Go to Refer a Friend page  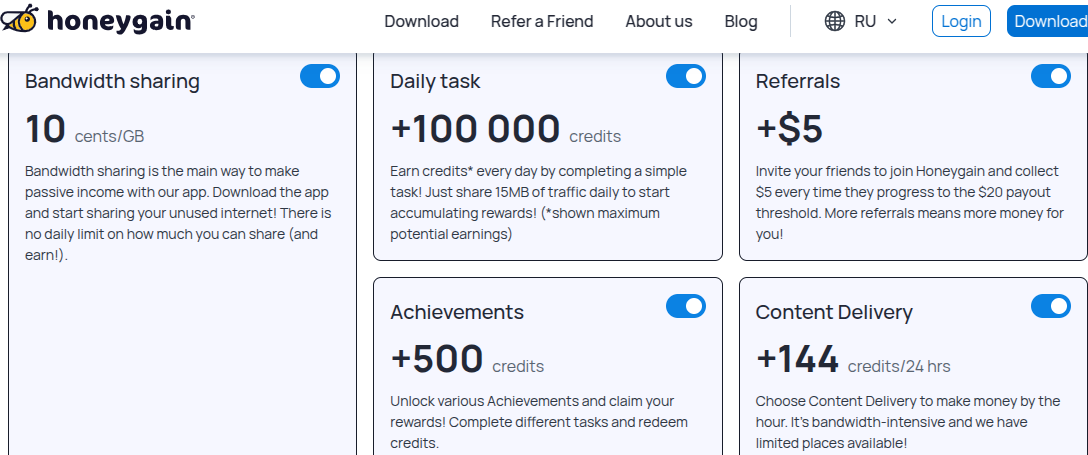pos(542,22)
